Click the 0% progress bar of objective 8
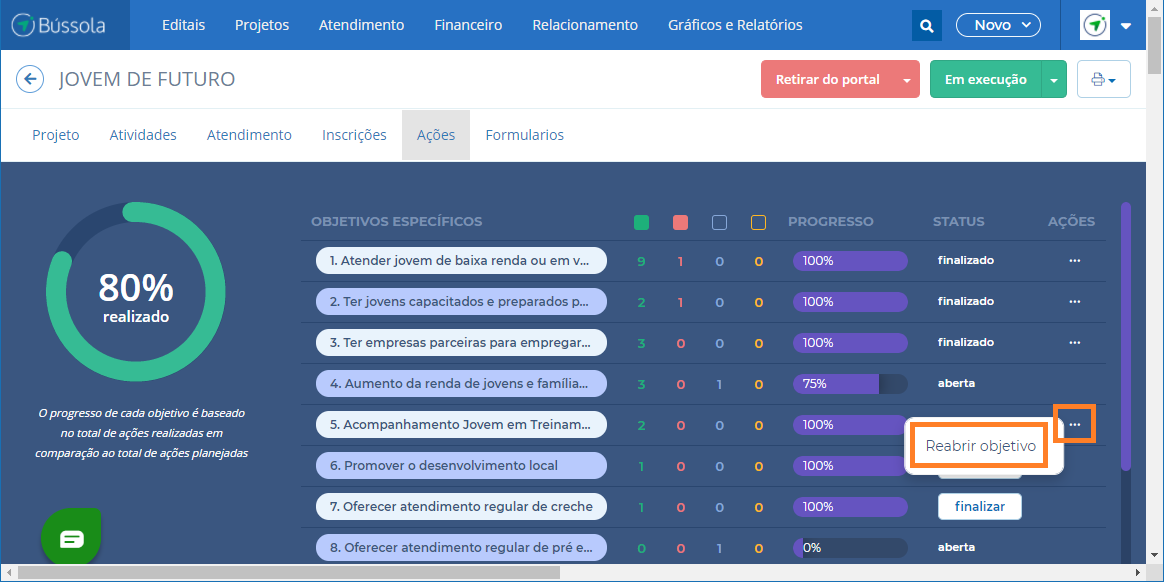 (x=850, y=548)
